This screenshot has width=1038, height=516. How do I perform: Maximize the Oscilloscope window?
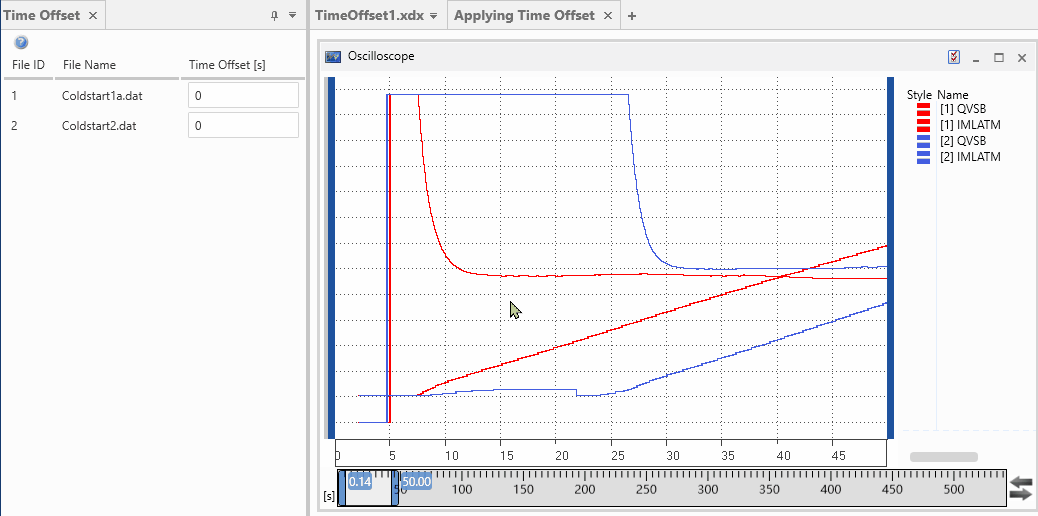pyautogui.click(x=998, y=58)
